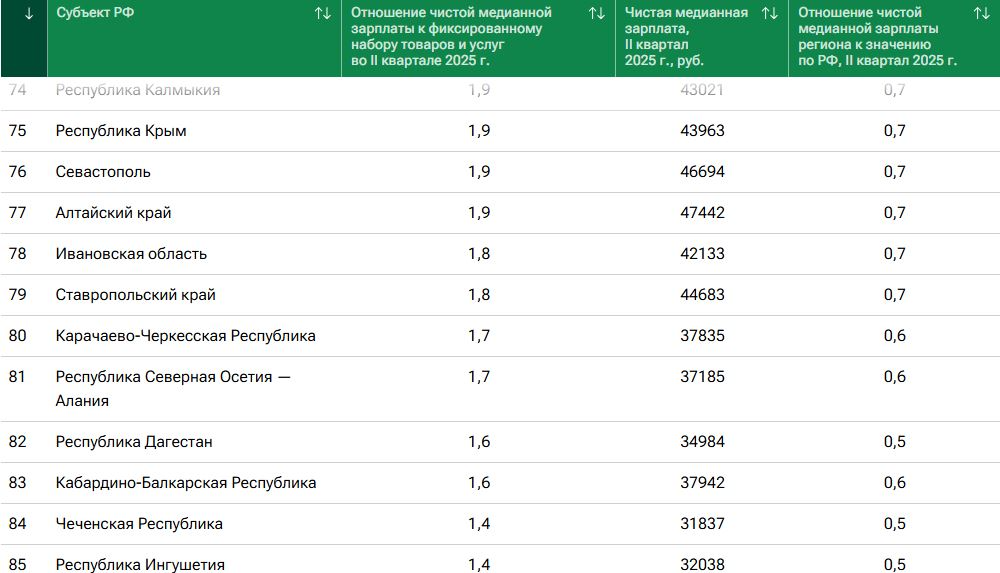Click salary value 42133 for Ивановская область
The height and width of the screenshot is (573, 1000).
point(702,253)
